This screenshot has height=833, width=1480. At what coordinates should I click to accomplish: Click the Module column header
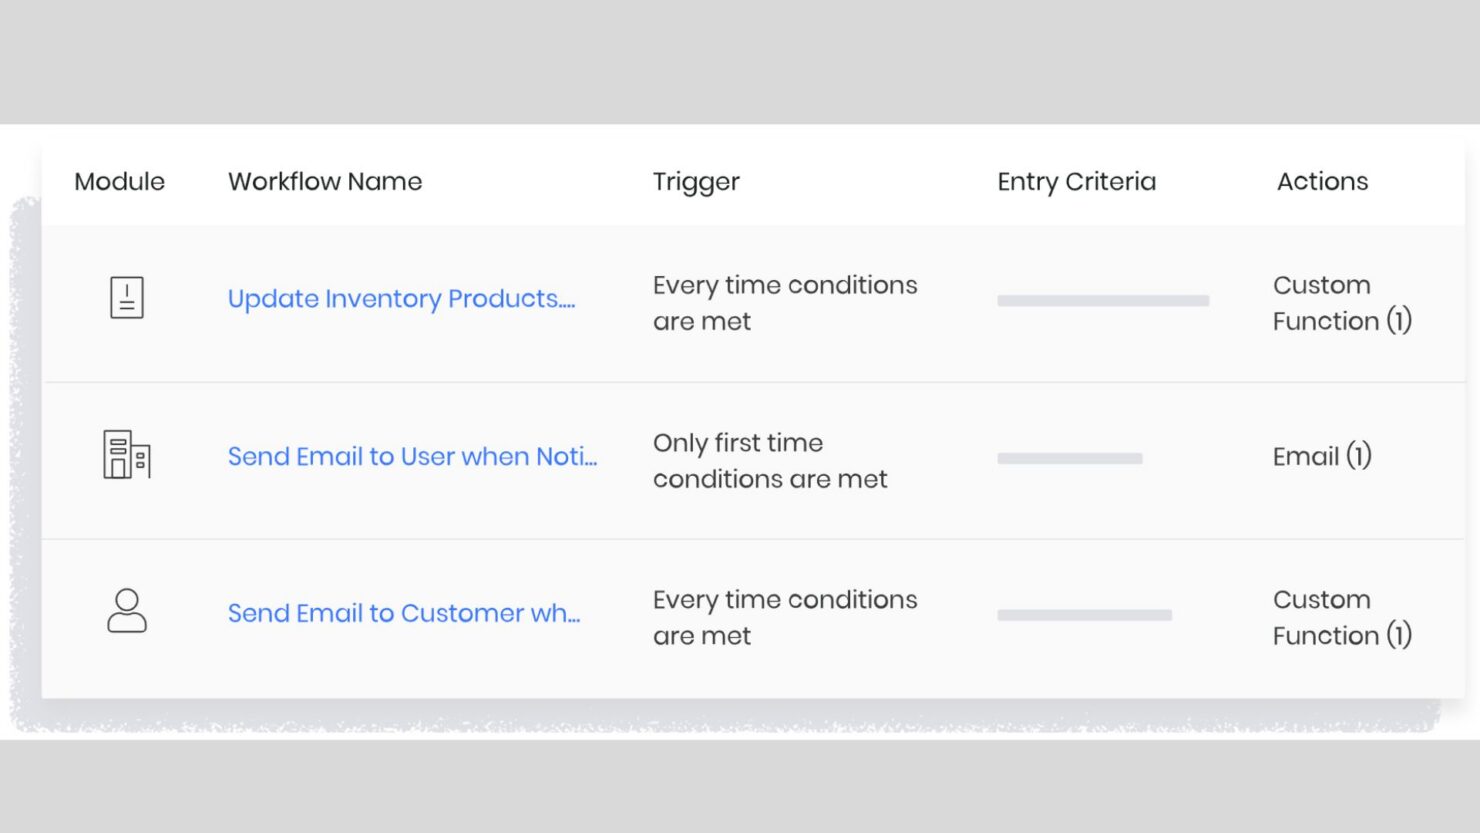coord(119,181)
